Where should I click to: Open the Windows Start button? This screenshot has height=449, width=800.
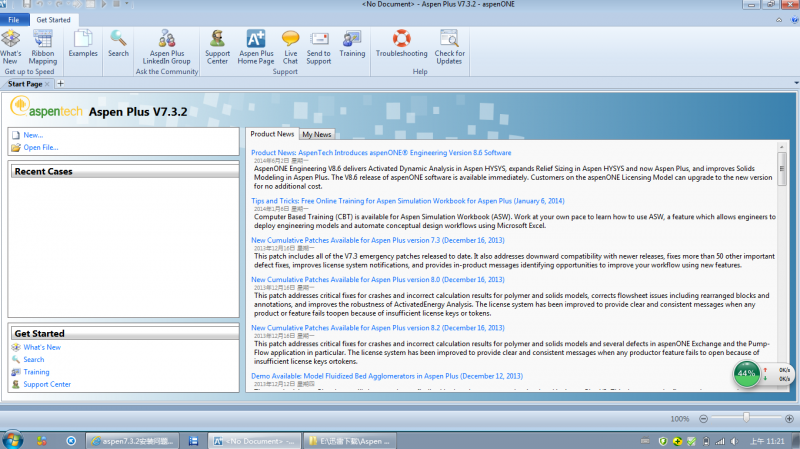pyautogui.click(x=12, y=440)
